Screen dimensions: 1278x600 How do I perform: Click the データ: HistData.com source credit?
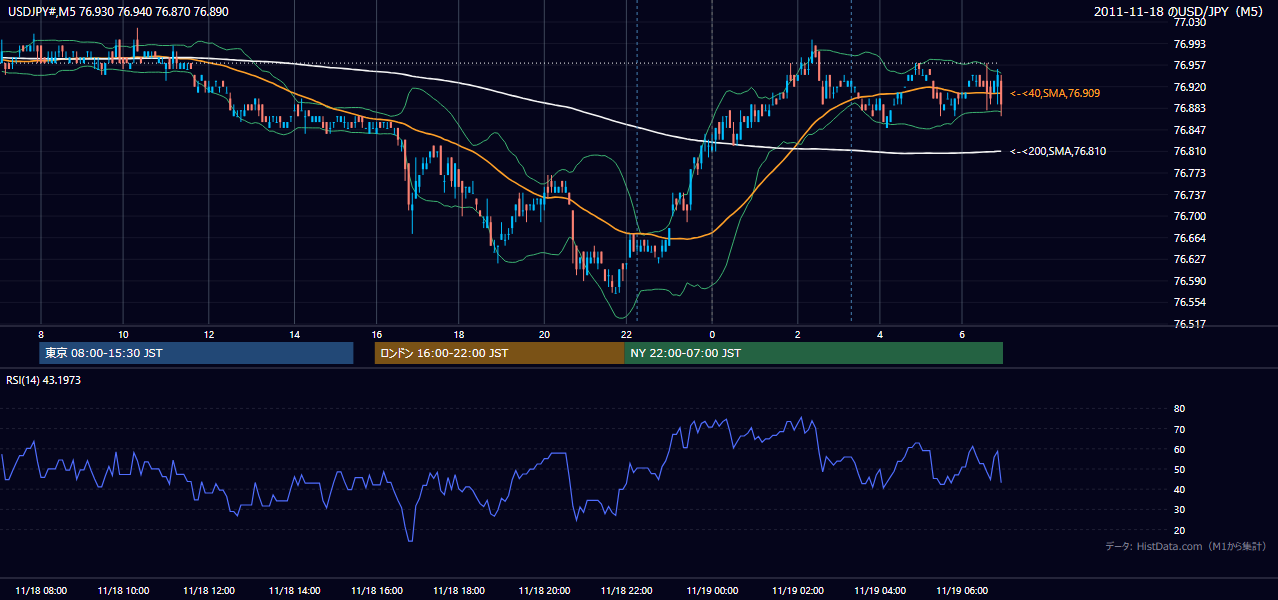pos(1185,546)
